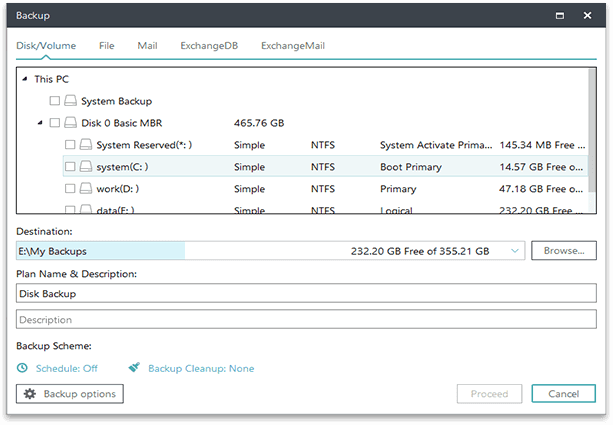Screen dimensions: 613x425
Task: Tick the system(C:) volume checkbox
Action: (x=70, y=166)
